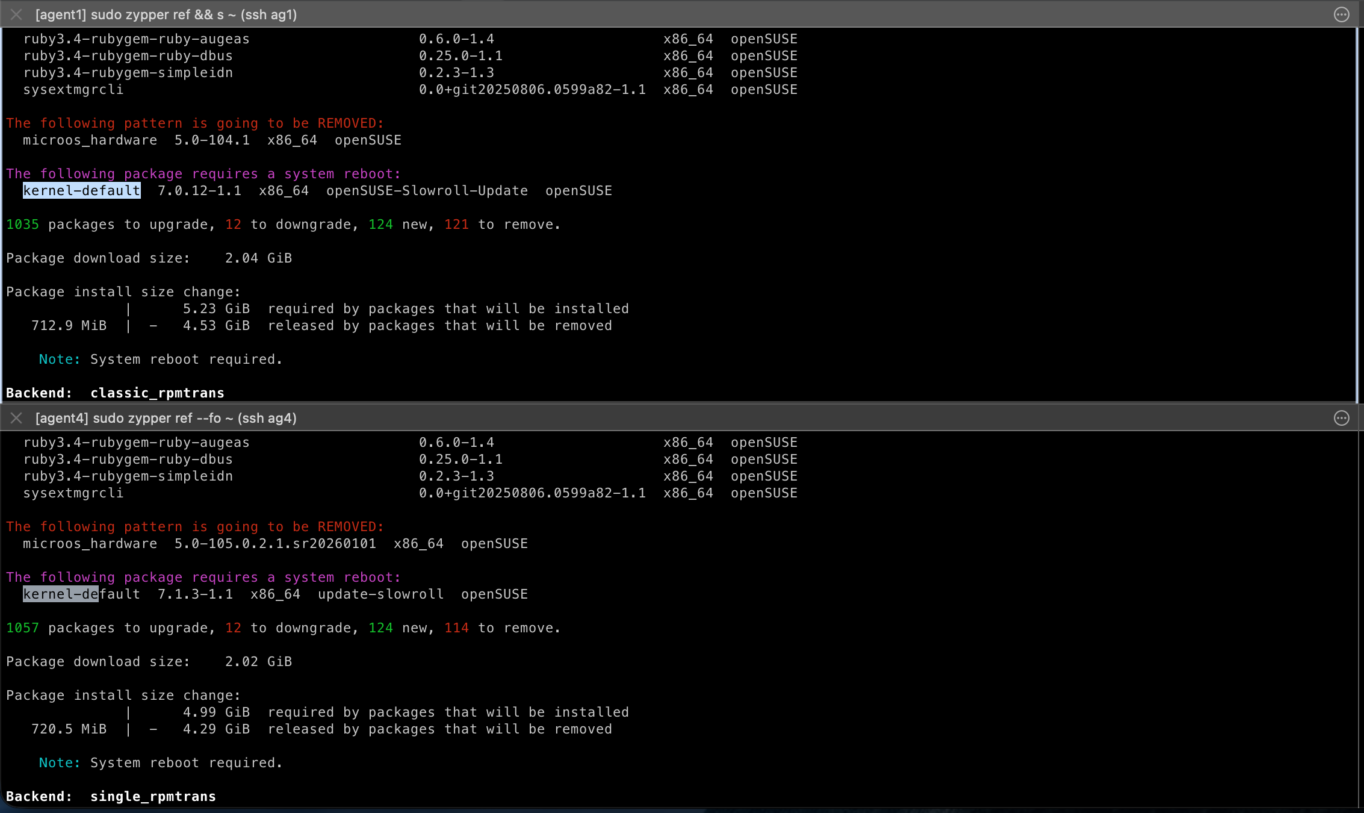1364x813 pixels.
Task: Click backend value 'single_rpmtrans'
Action: (153, 796)
